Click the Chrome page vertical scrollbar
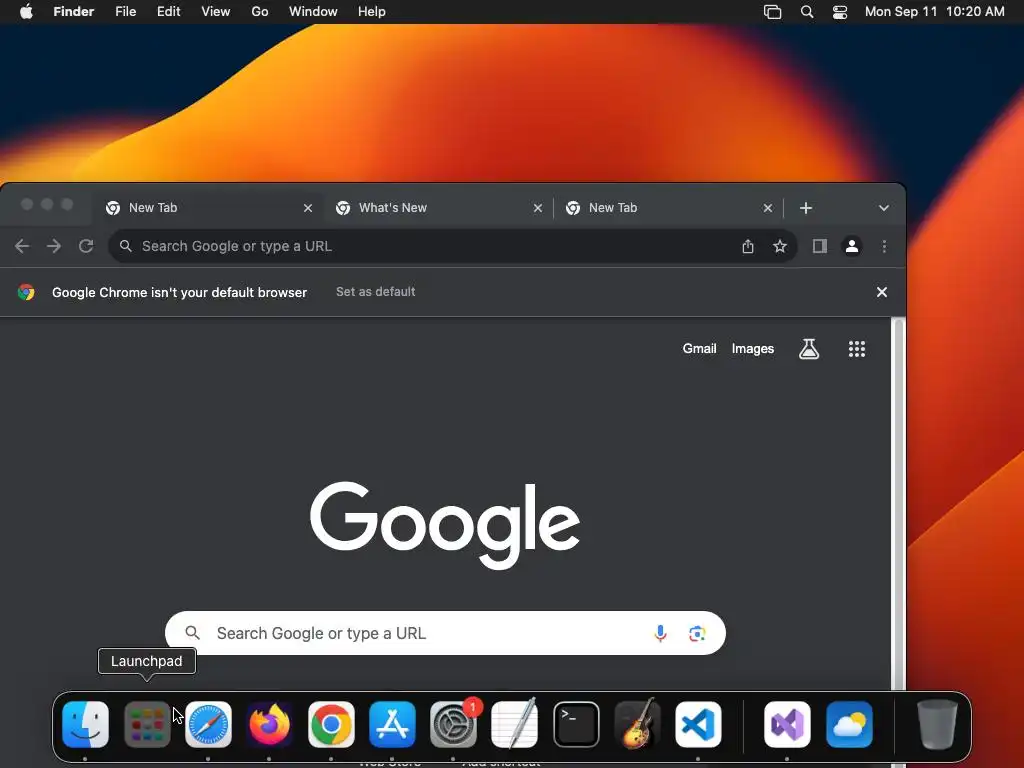1024x768 pixels. coord(899,503)
